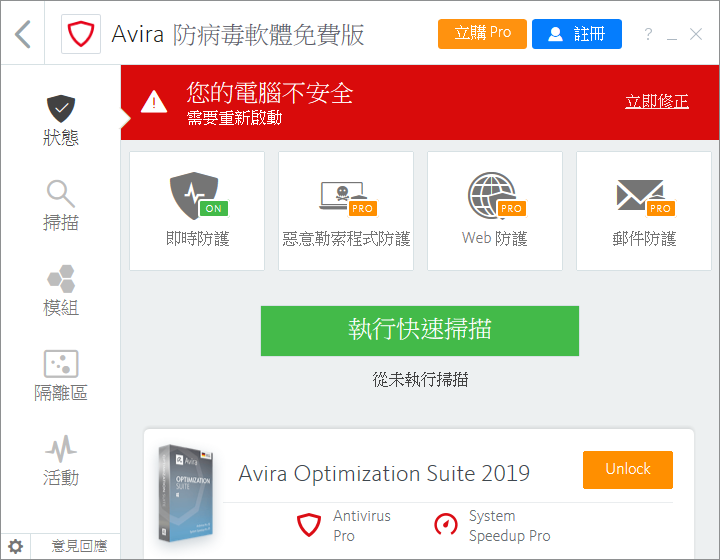Open the 意見回應 feedback link
The image size is (720, 560).
pyautogui.click(x=79, y=546)
